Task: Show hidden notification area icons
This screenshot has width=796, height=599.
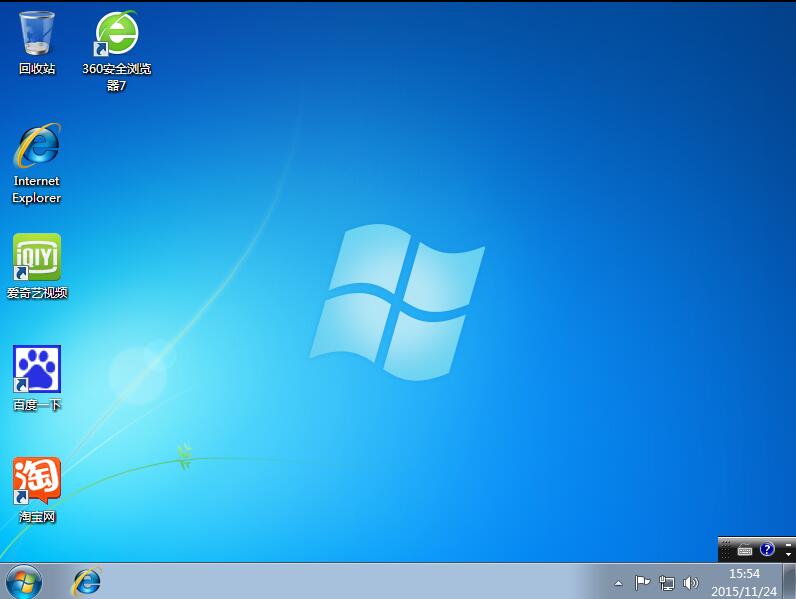Action: [618, 582]
